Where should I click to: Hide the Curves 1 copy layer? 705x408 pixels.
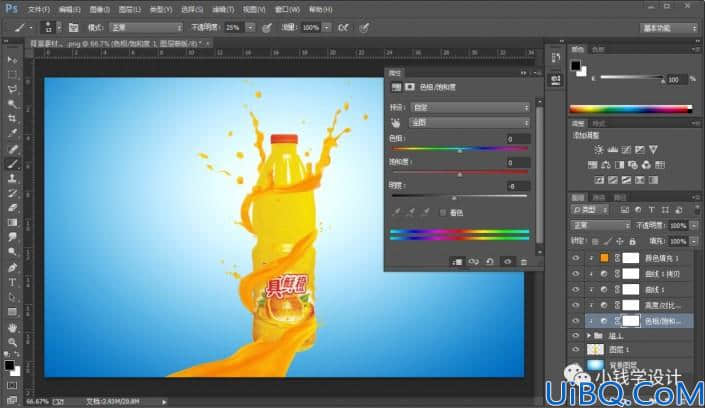tap(576, 274)
